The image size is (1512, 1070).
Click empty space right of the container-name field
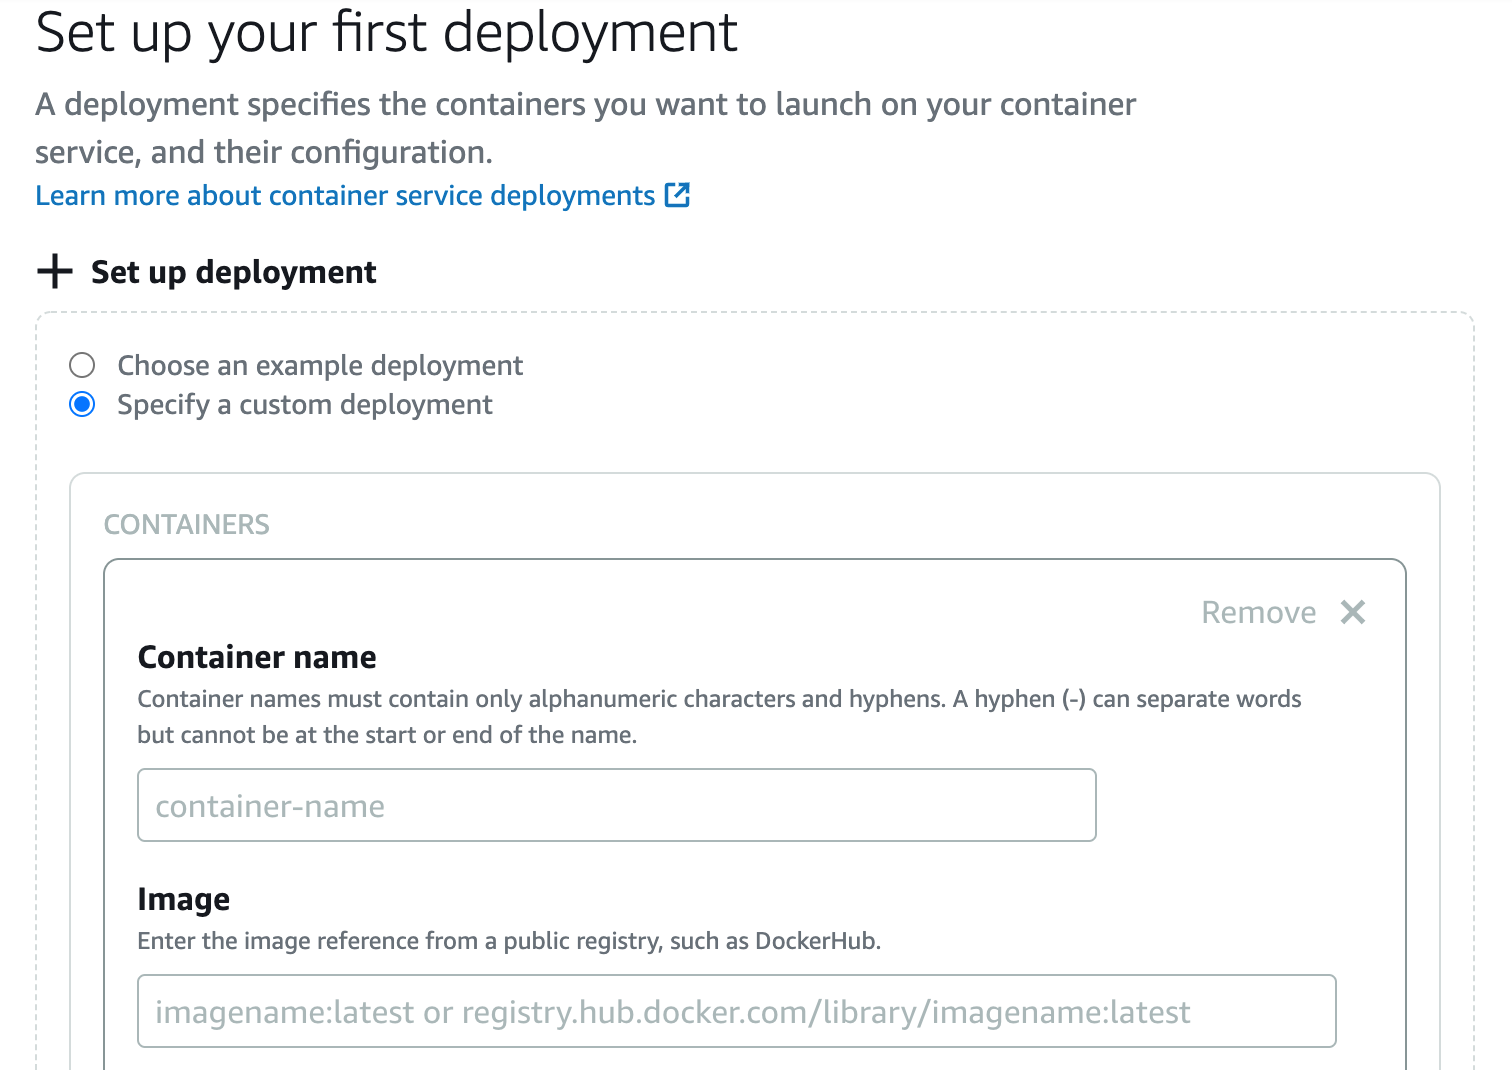coord(1250,805)
